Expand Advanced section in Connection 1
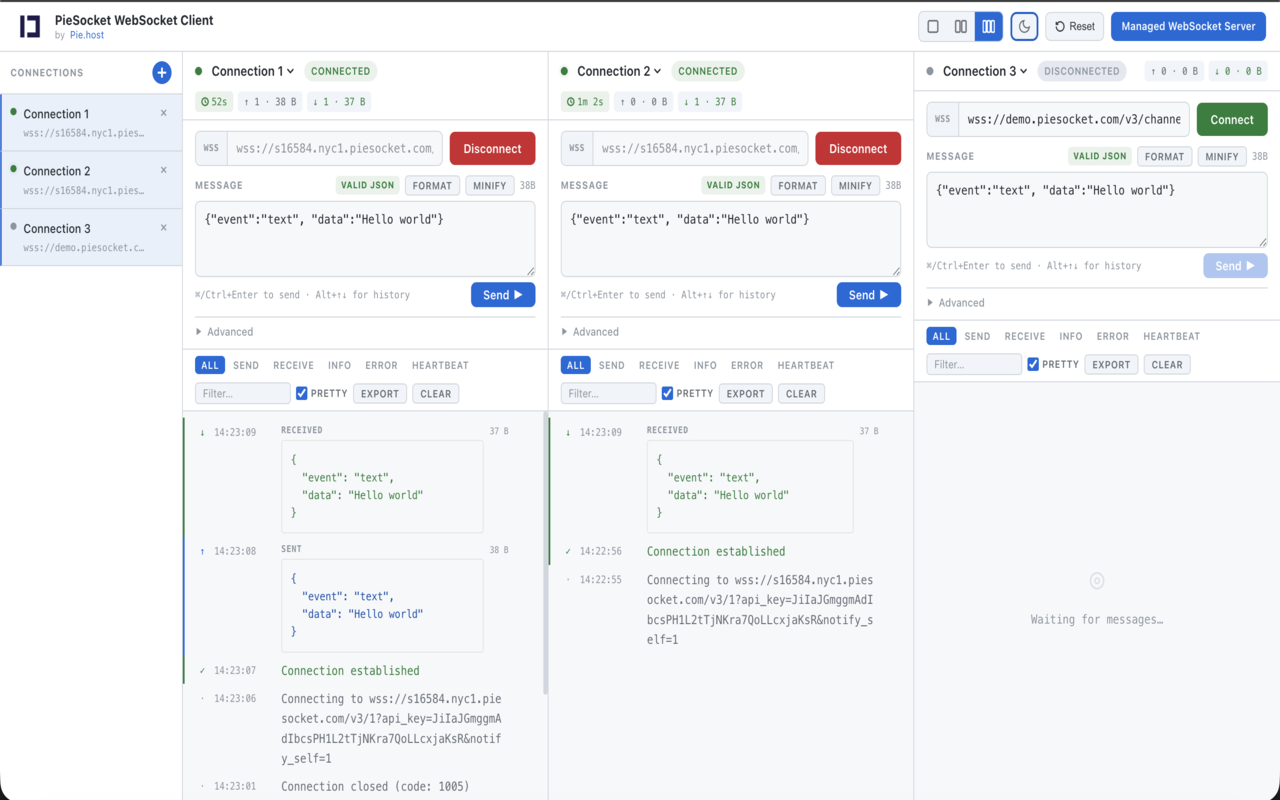Viewport: 1280px width, 800px height. click(x=225, y=332)
